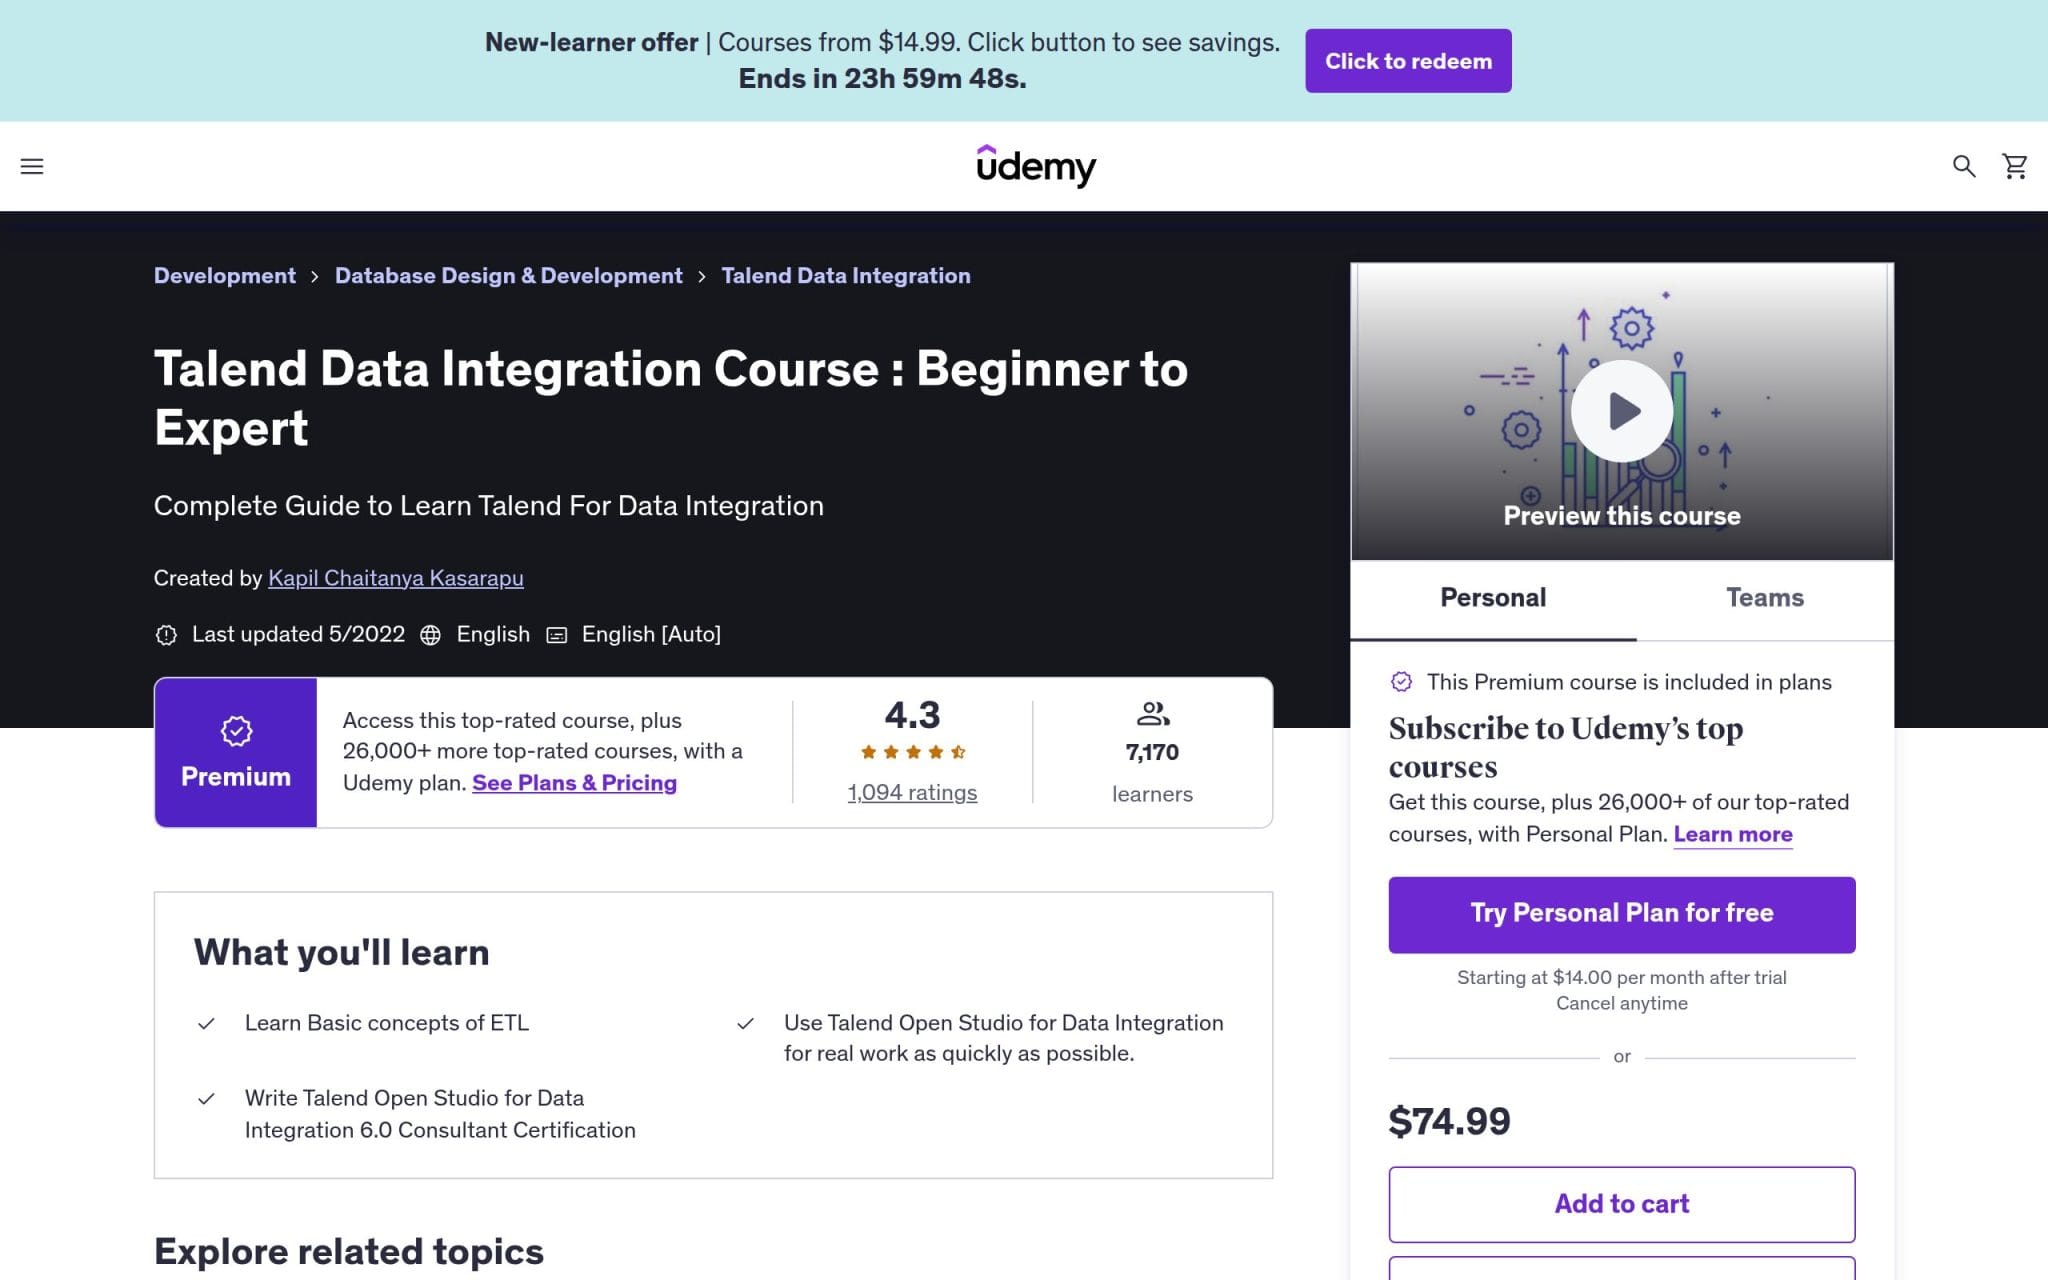Image resolution: width=2048 pixels, height=1280 pixels.
Task: Click the Udemy logo
Action: tap(1036, 166)
